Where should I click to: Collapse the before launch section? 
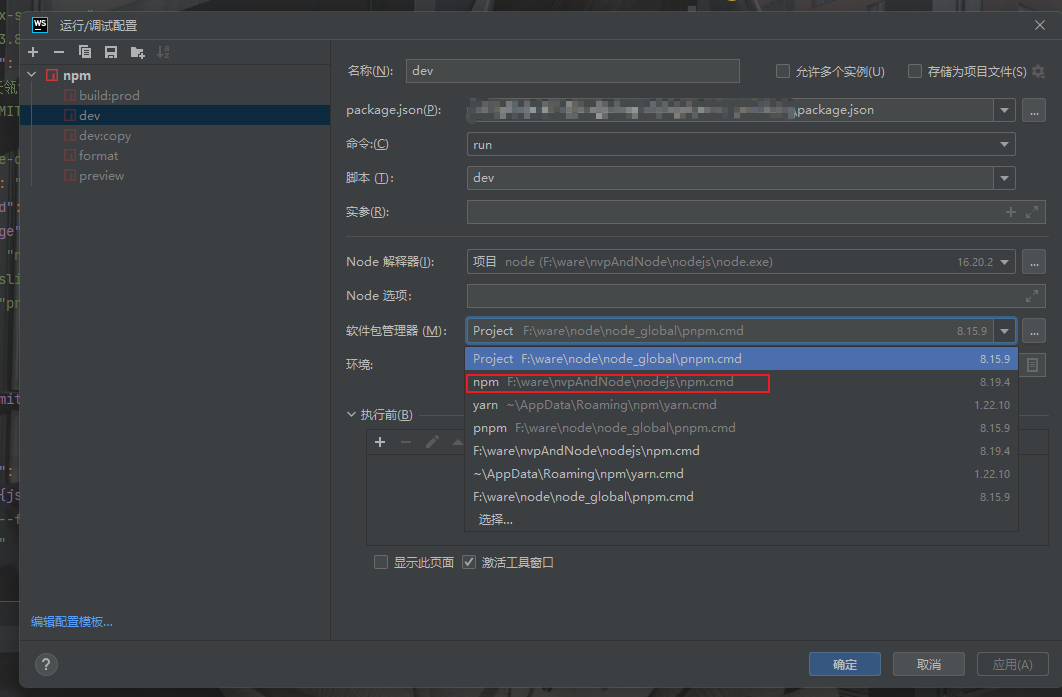(x=352, y=413)
